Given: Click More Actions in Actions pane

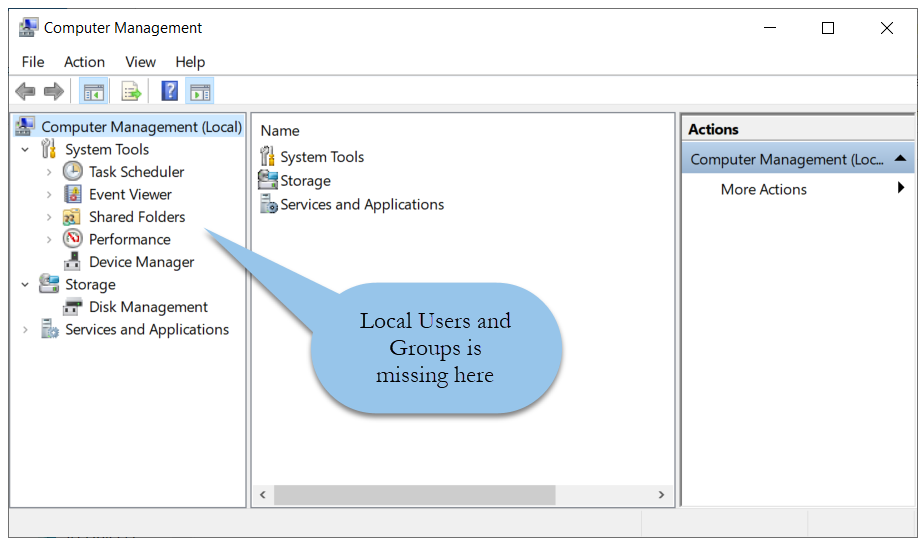Looking at the screenshot, I should click(763, 189).
